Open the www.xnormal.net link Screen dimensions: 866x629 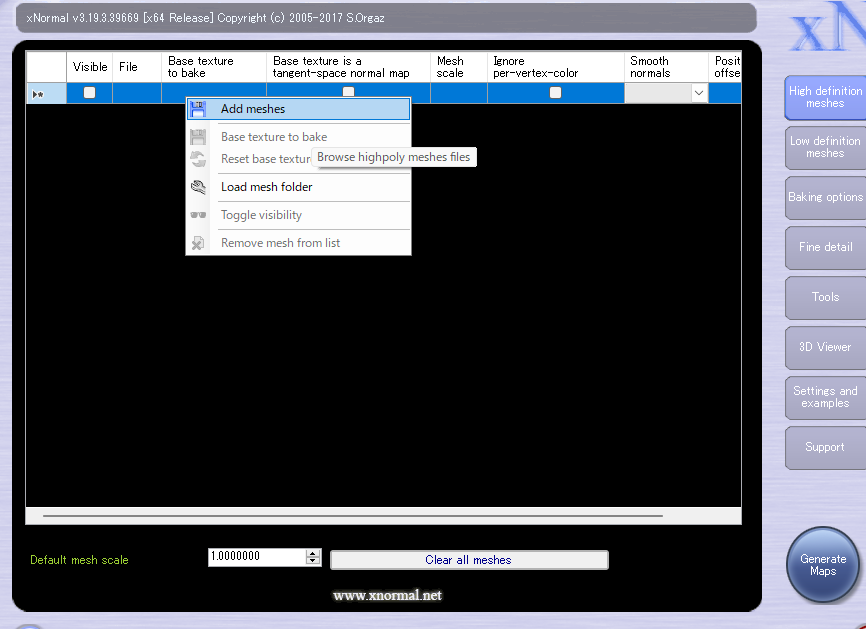click(387, 595)
